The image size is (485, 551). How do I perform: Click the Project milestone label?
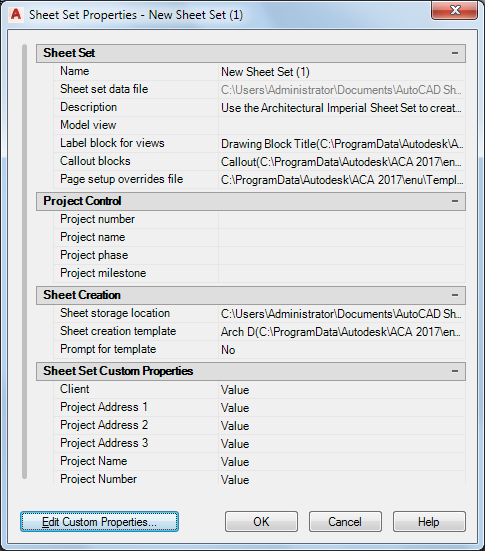(103, 273)
